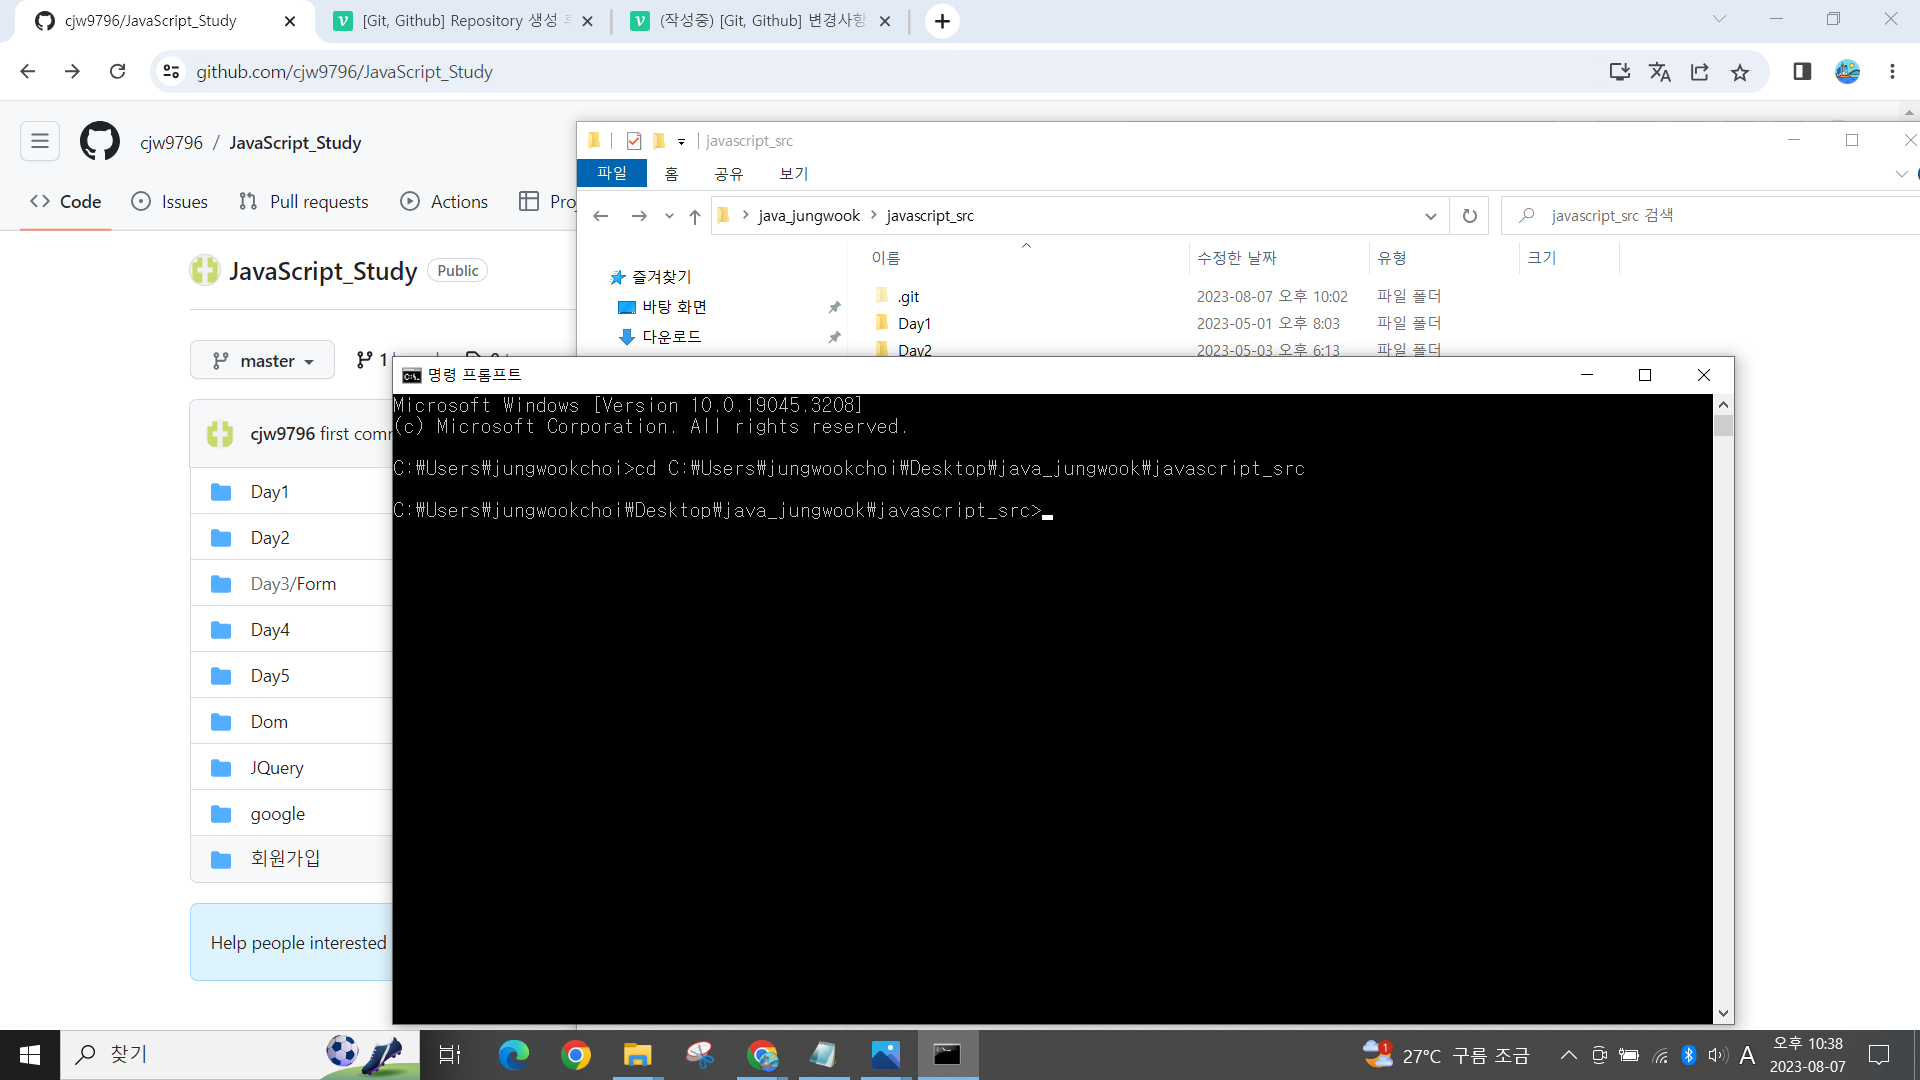The width and height of the screenshot is (1920, 1080).
Task: Expand the Quick Access Toolbar customize chevron
Action: tap(681, 141)
